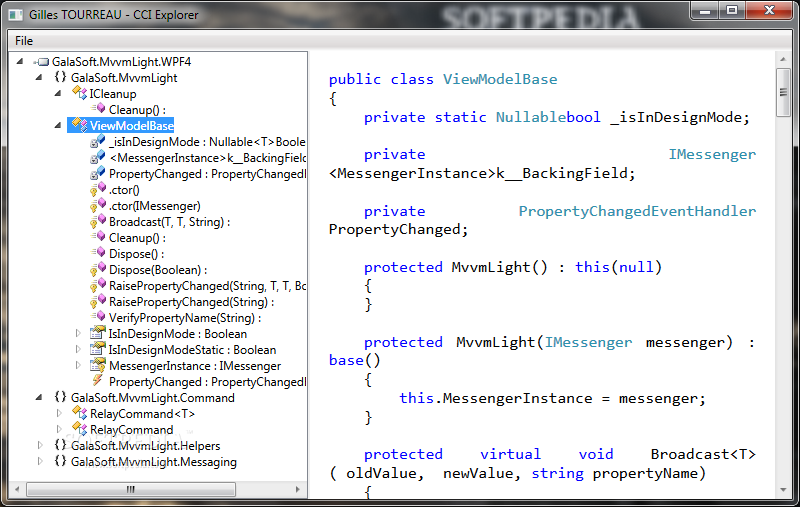Click the method icon beside RaisePropertyChanged(String, T, T
This screenshot has height=507, width=800.
pos(98,285)
